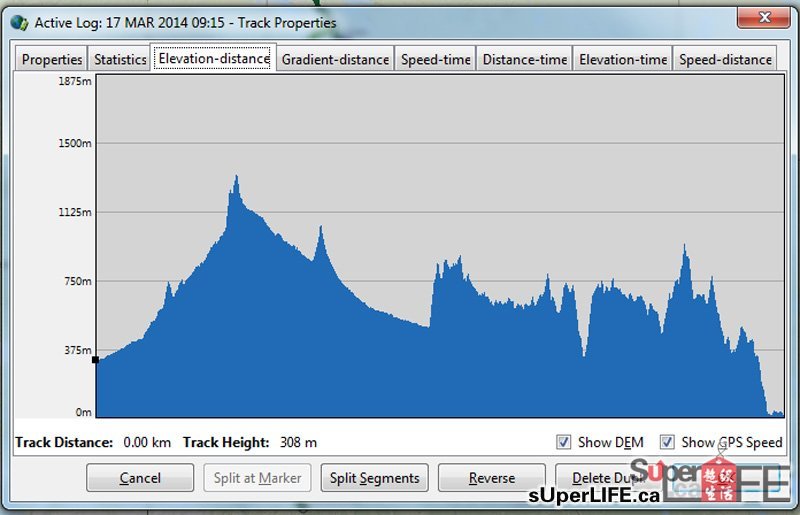
Task: Click the 1125m axis label
Action: click(x=74, y=212)
